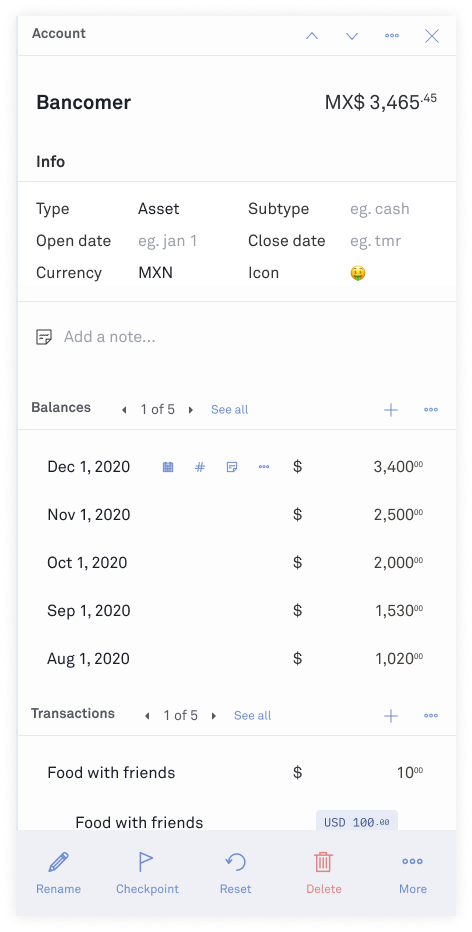Click the hashtag icon on the Dec 1 balance row
Image resolution: width=472 pixels, height=932 pixels.
[x=200, y=467]
